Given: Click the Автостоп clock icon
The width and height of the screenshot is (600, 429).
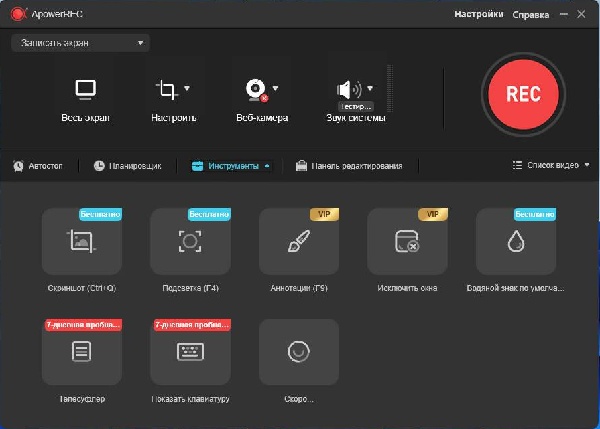Looking at the screenshot, I should (x=18, y=166).
